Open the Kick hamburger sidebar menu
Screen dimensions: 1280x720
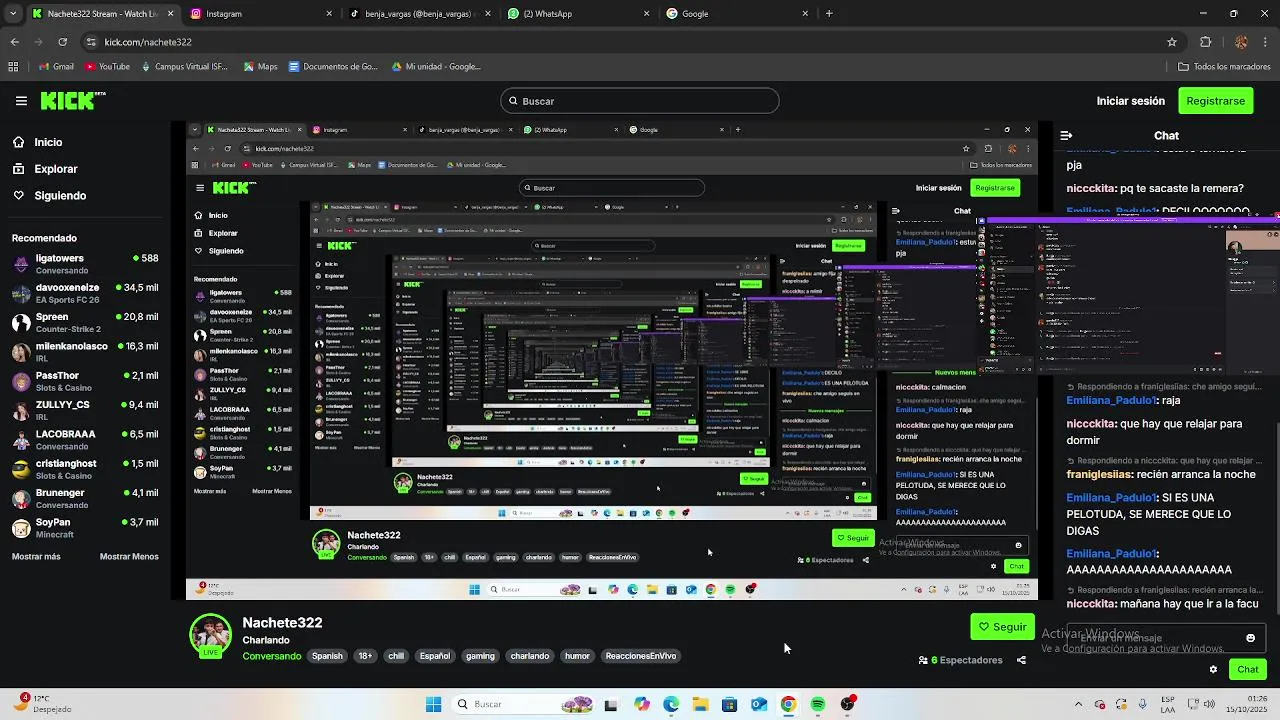pyautogui.click(x=21, y=100)
